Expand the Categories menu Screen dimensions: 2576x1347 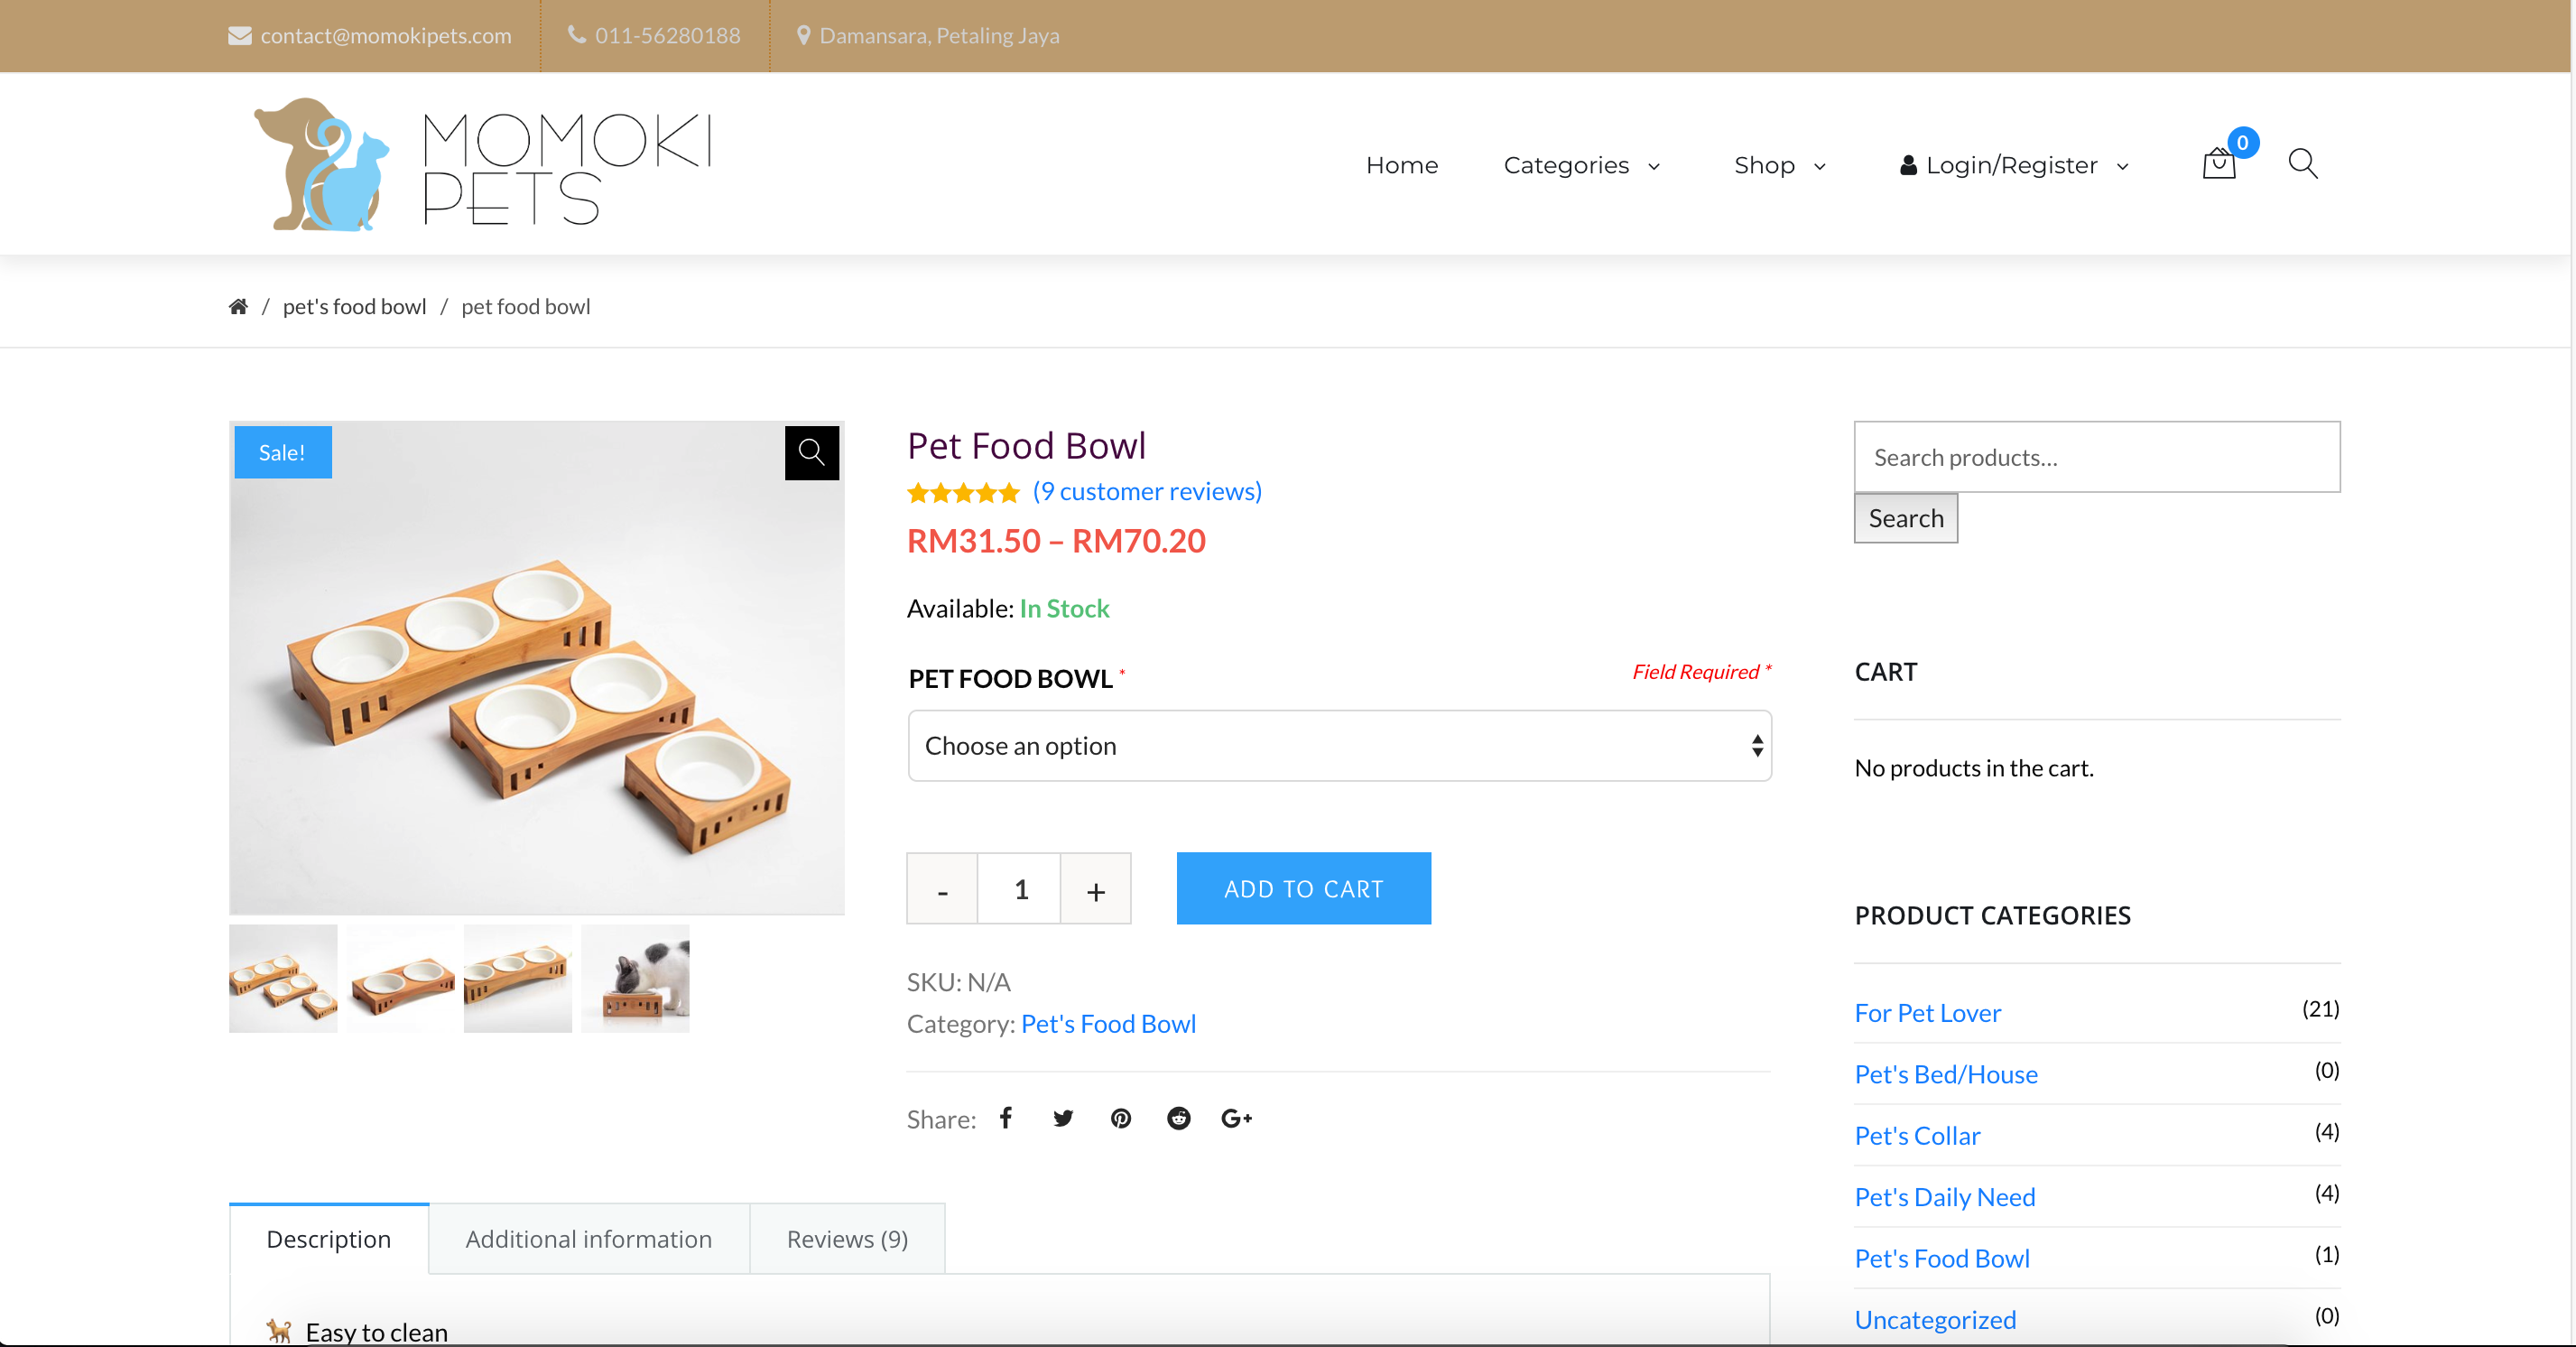(1582, 165)
